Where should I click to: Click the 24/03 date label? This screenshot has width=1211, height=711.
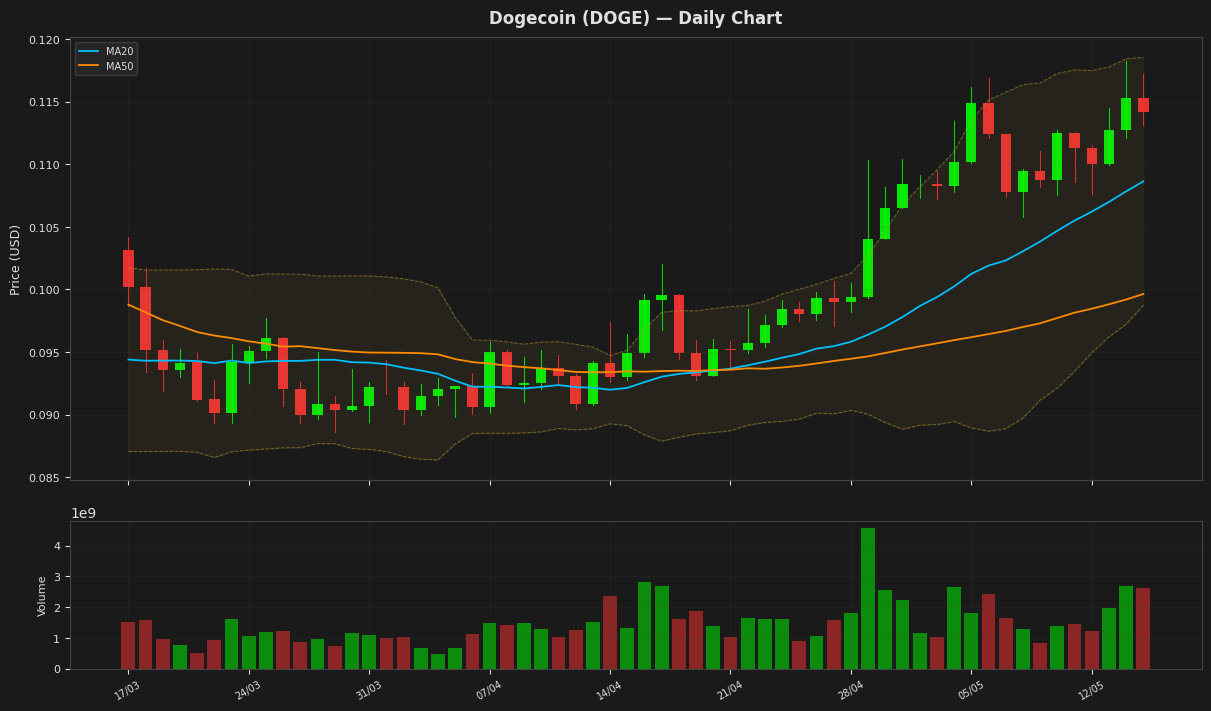click(247, 691)
